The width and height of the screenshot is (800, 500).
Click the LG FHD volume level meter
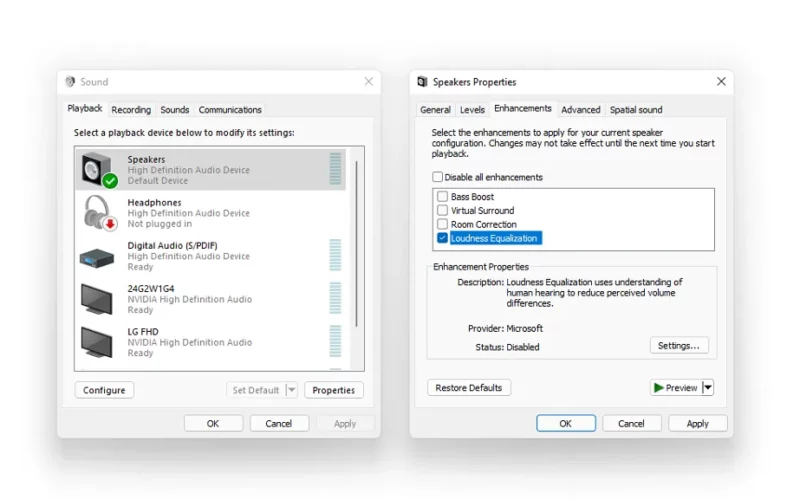click(335, 341)
